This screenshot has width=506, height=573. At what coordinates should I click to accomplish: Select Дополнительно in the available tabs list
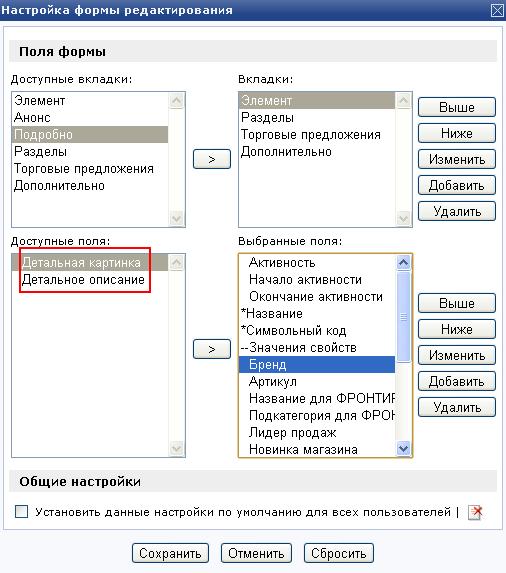(x=90, y=186)
